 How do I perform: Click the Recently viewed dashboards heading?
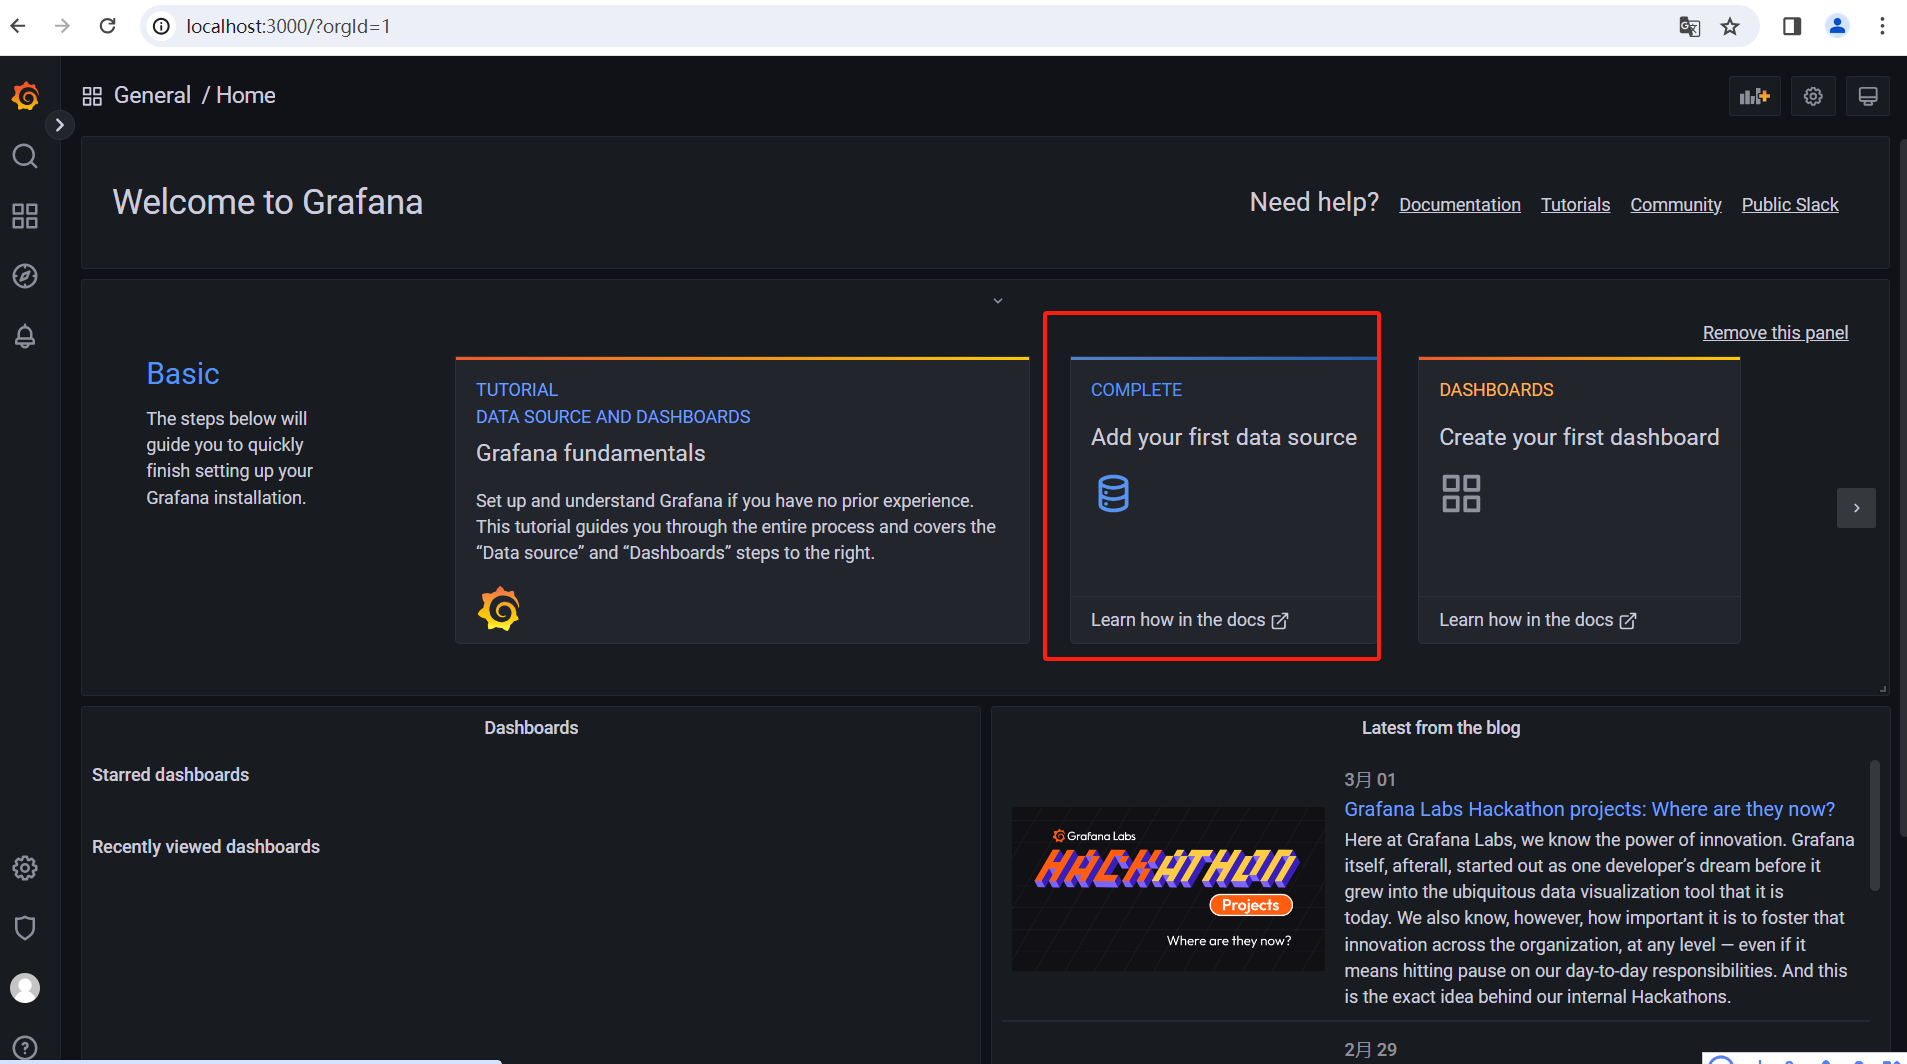(206, 847)
